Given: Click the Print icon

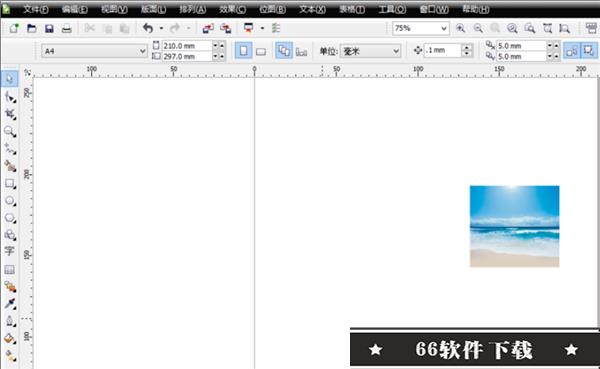Looking at the screenshot, I should [x=67, y=28].
